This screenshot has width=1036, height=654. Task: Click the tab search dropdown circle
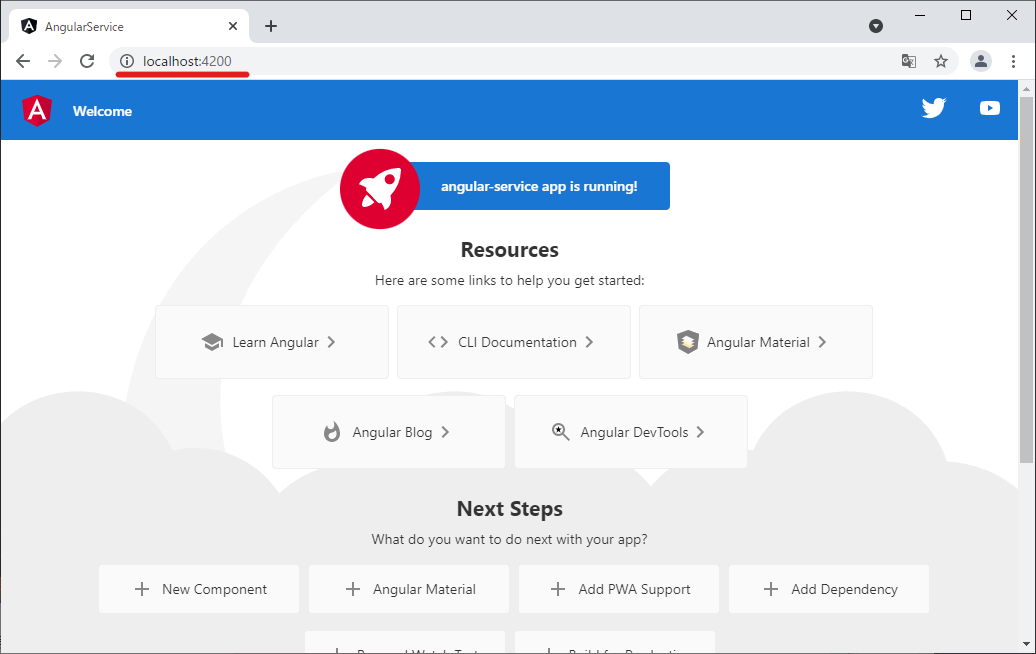(876, 26)
